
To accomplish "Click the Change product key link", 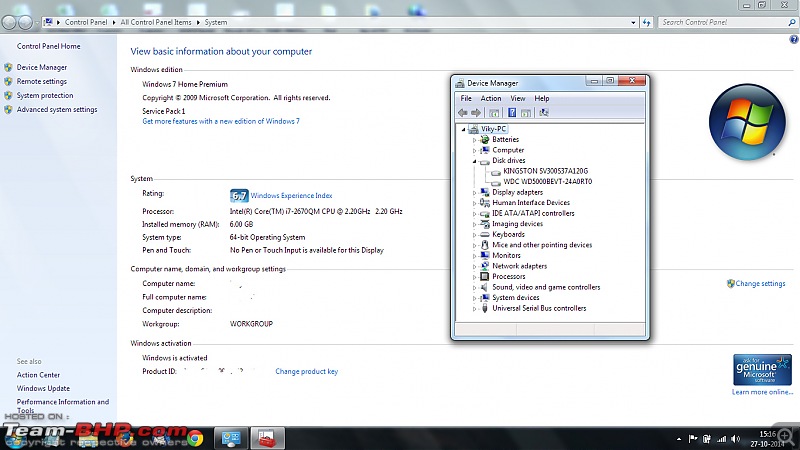I will [307, 371].
